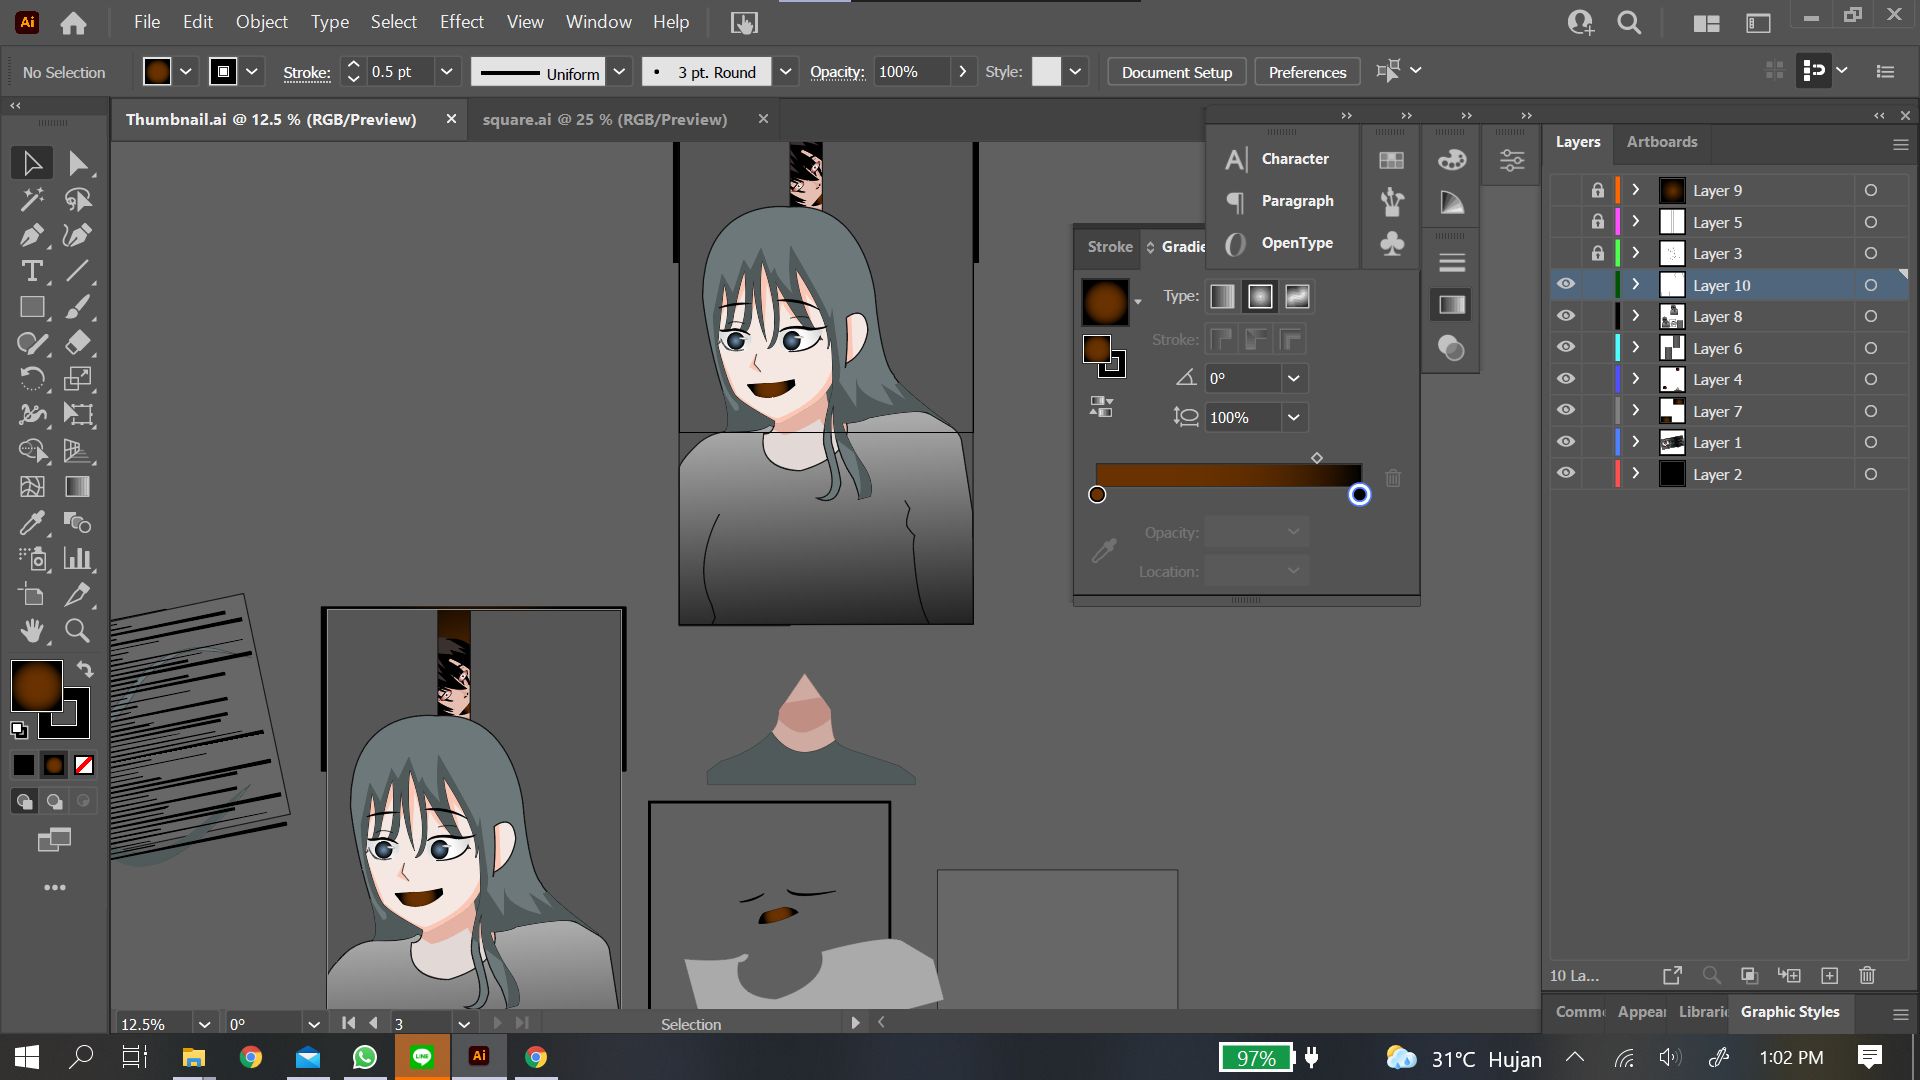Click the gradient midpoint diamond
Viewport: 1920px width, 1080px height.
[1317, 458]
